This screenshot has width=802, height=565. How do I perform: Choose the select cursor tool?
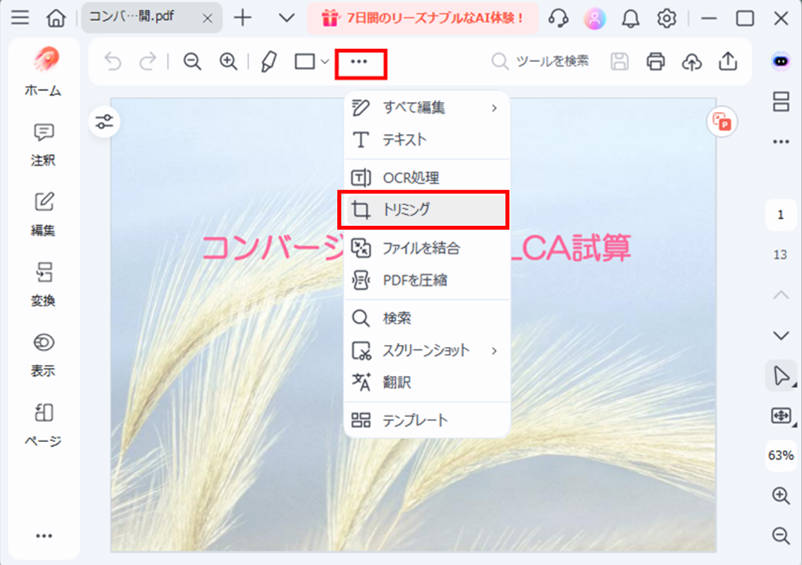[781, 375]
